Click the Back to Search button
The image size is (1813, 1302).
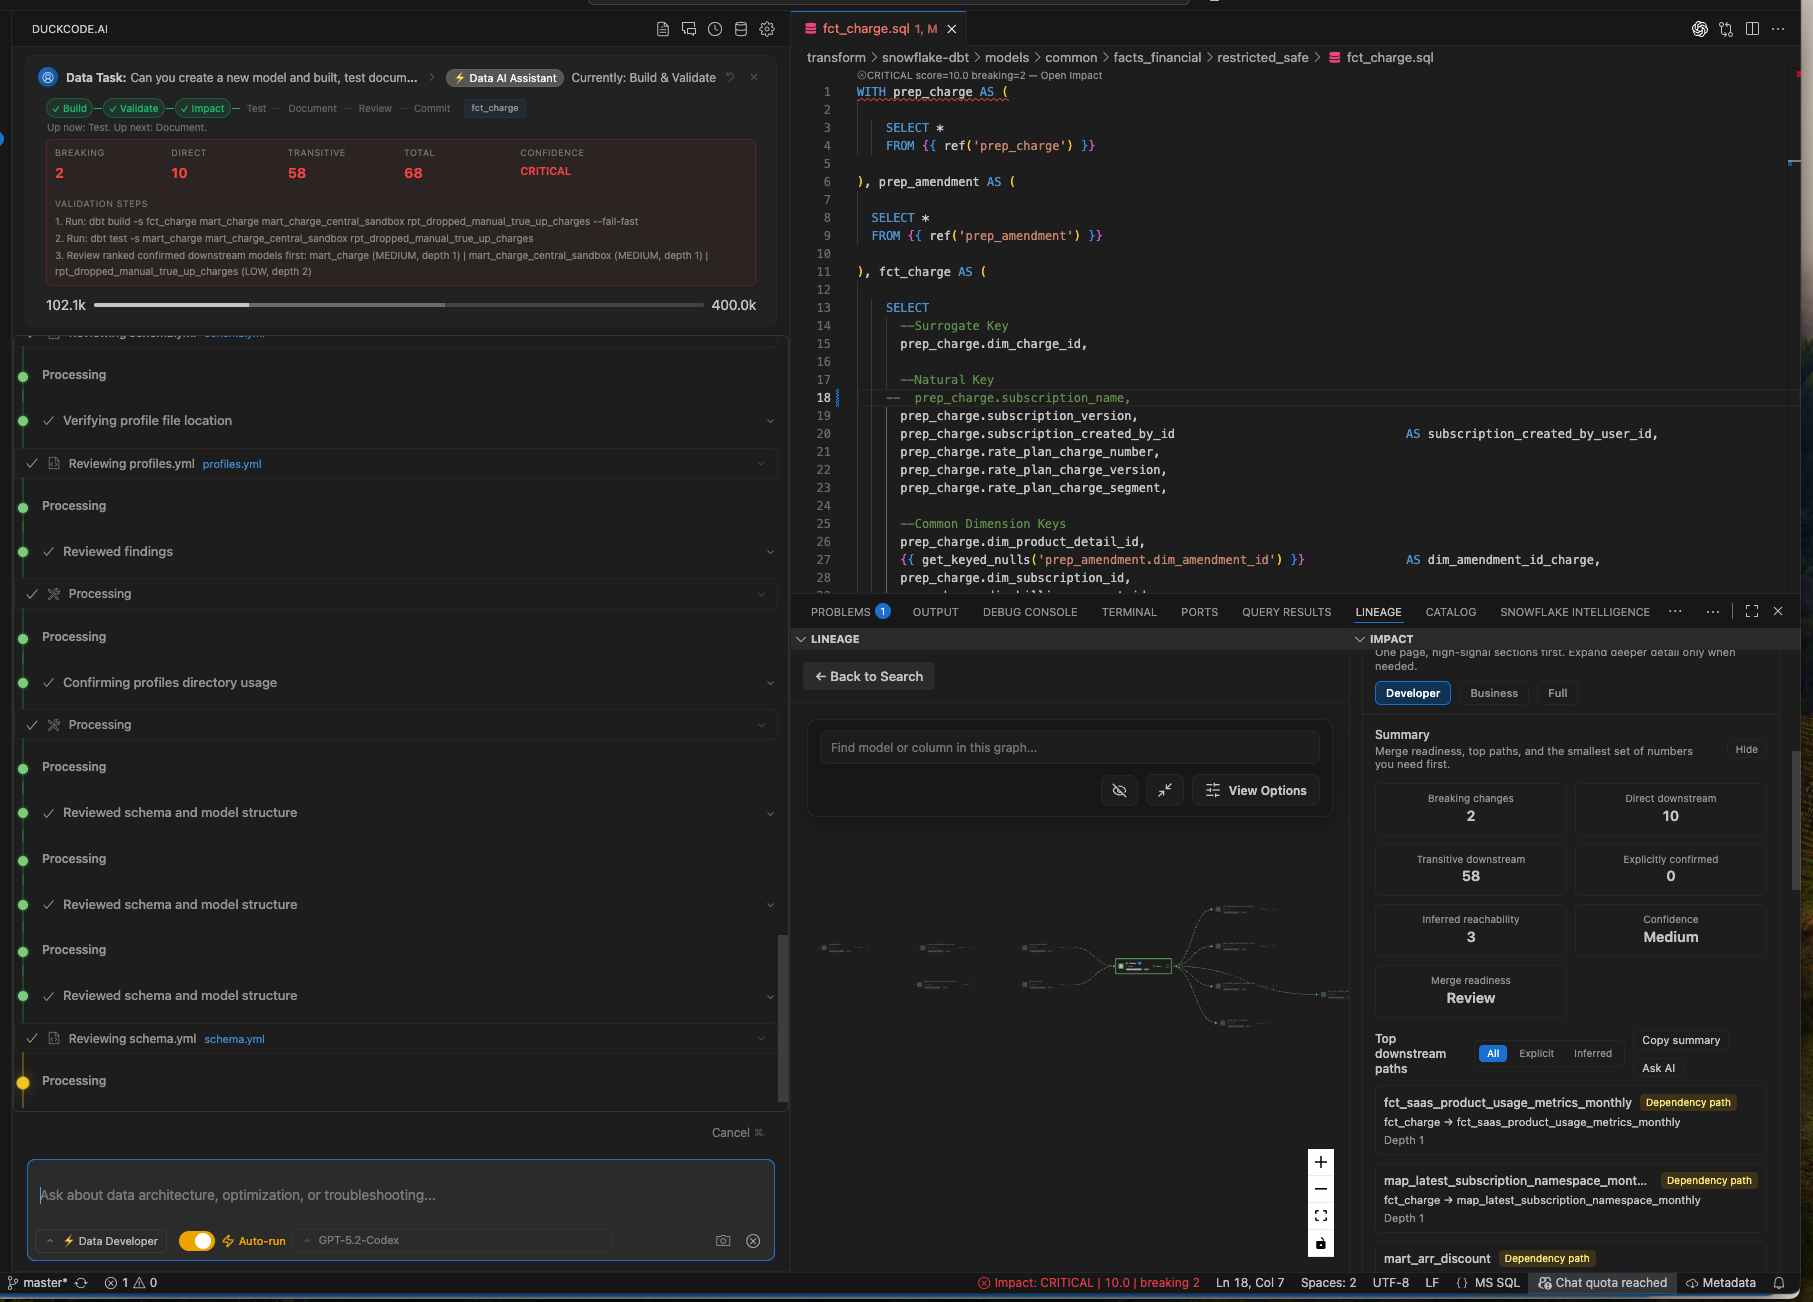[868, 676]
